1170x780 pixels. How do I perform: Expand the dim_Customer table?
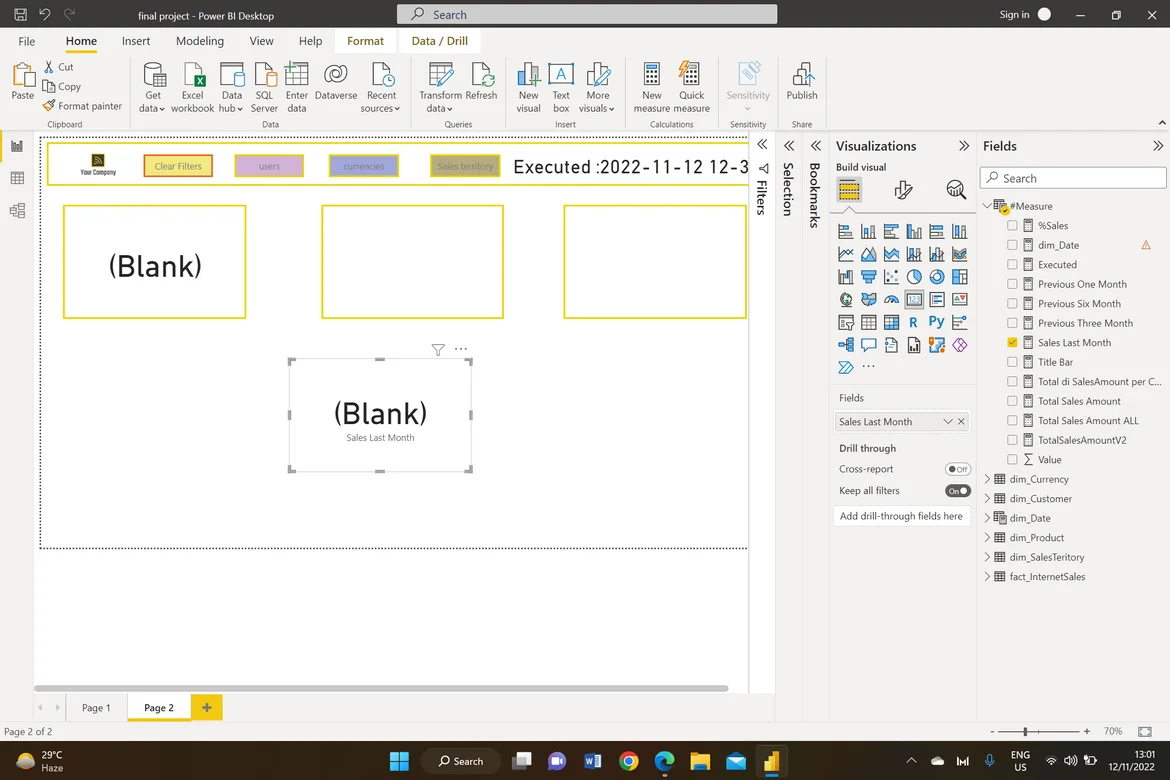pos(988,499)
